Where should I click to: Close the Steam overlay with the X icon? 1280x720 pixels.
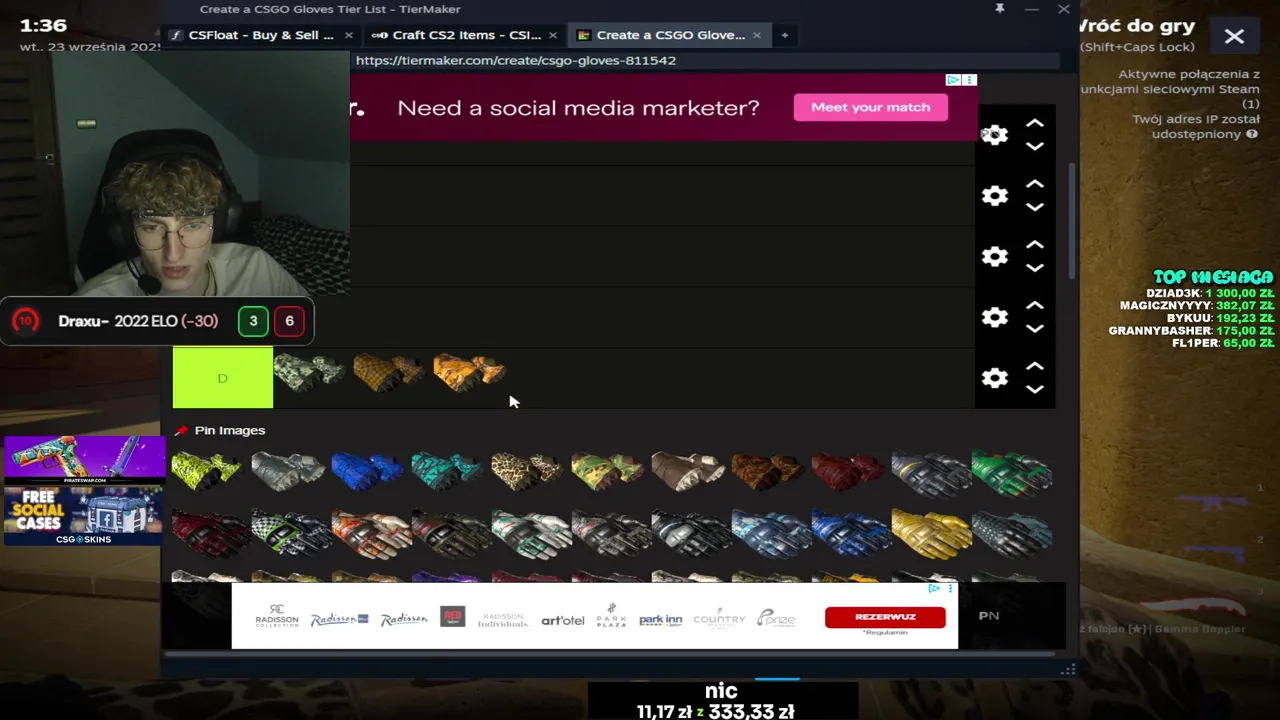click(1234, 36)
